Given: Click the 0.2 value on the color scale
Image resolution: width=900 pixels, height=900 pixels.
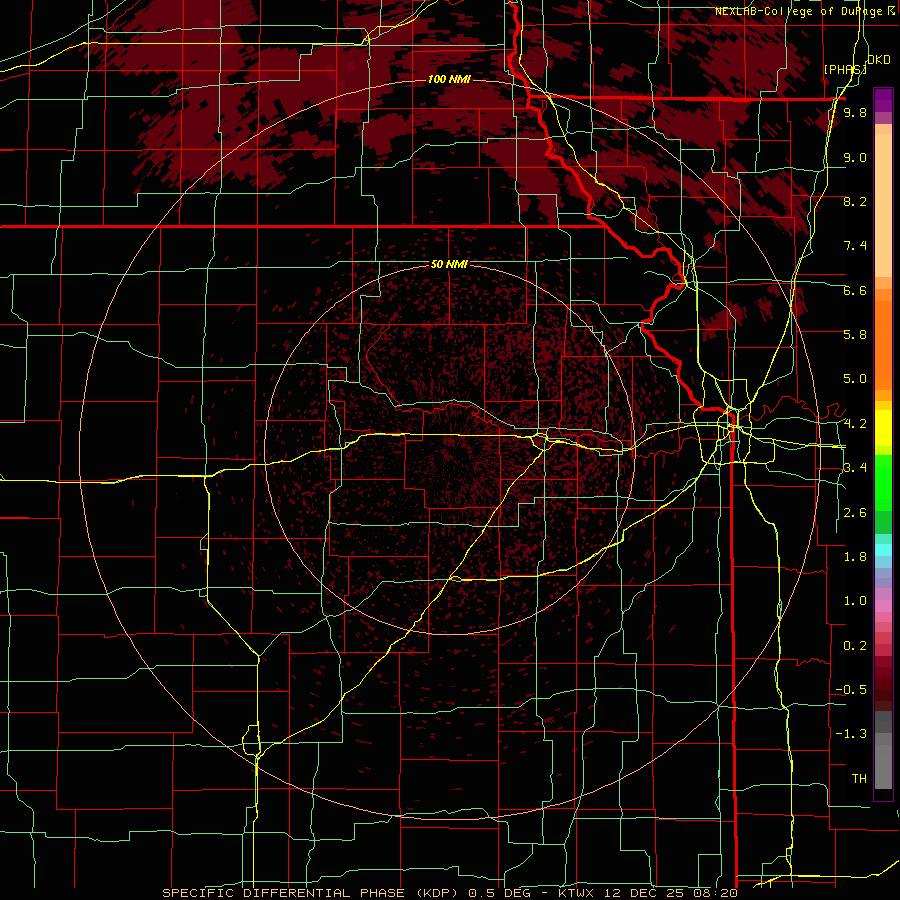Looking at the screenshot, I should (855, 646).
